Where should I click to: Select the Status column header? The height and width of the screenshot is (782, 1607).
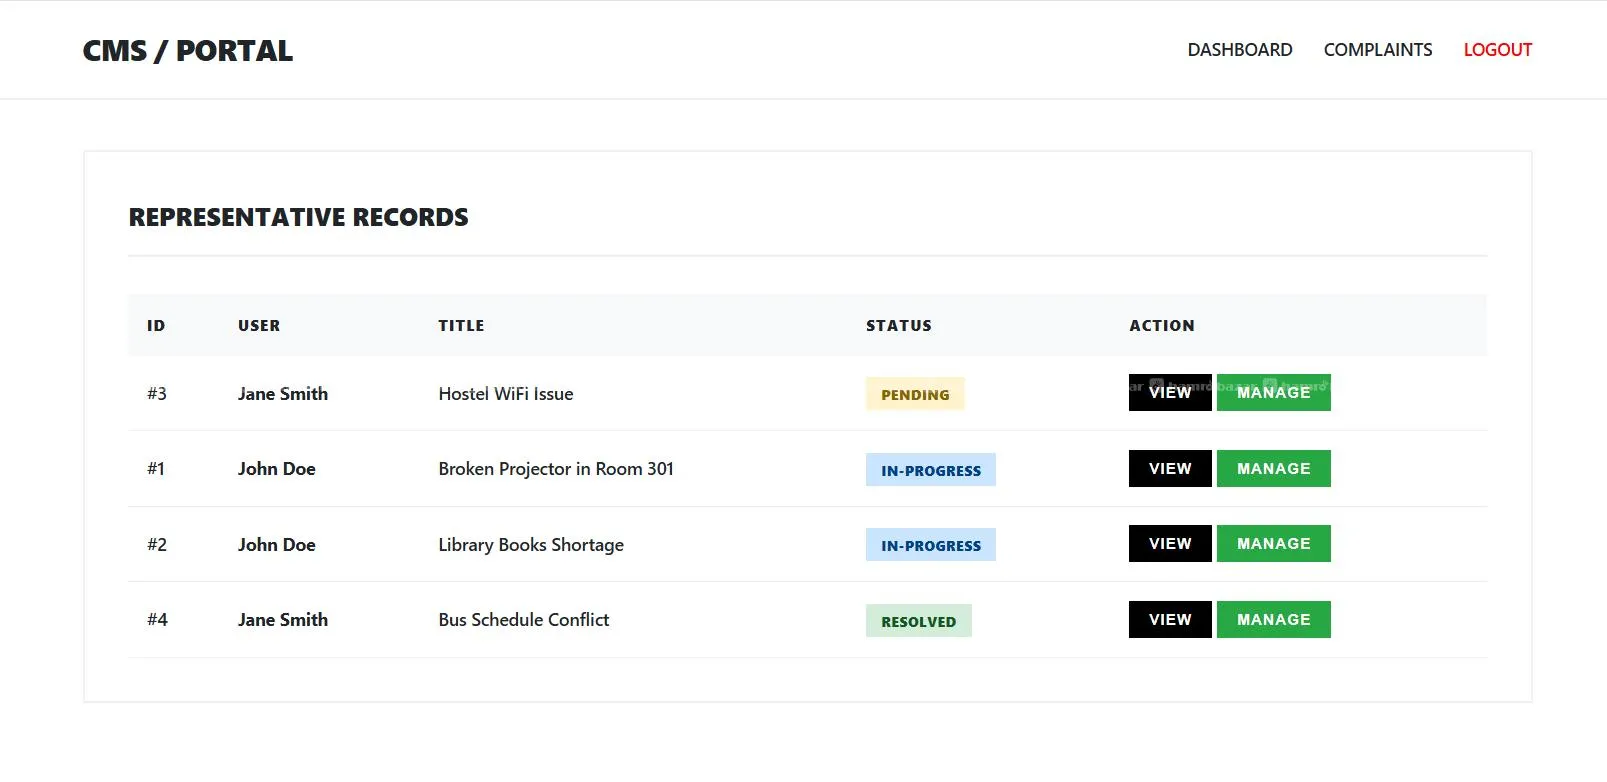pyautogui.click(x=898, y=326)
